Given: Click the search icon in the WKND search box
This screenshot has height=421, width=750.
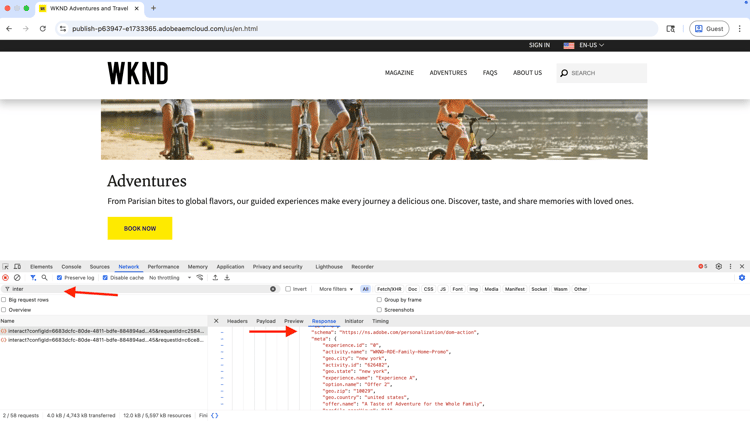Looking at the screenshot, I should click(x=564, y=73).
